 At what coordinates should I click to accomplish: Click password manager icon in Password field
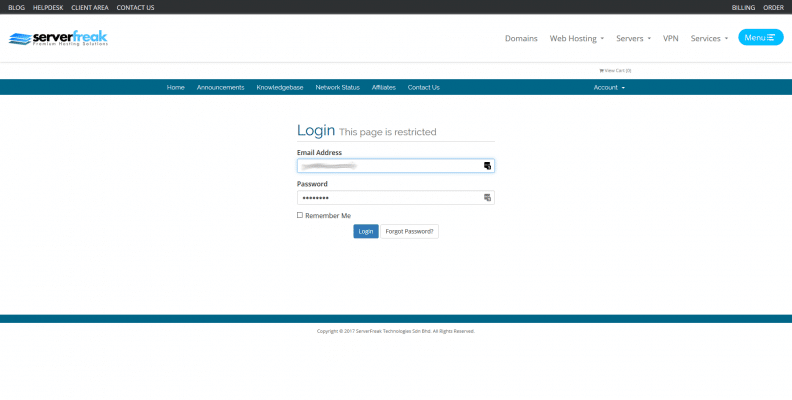tap(487, 198)
